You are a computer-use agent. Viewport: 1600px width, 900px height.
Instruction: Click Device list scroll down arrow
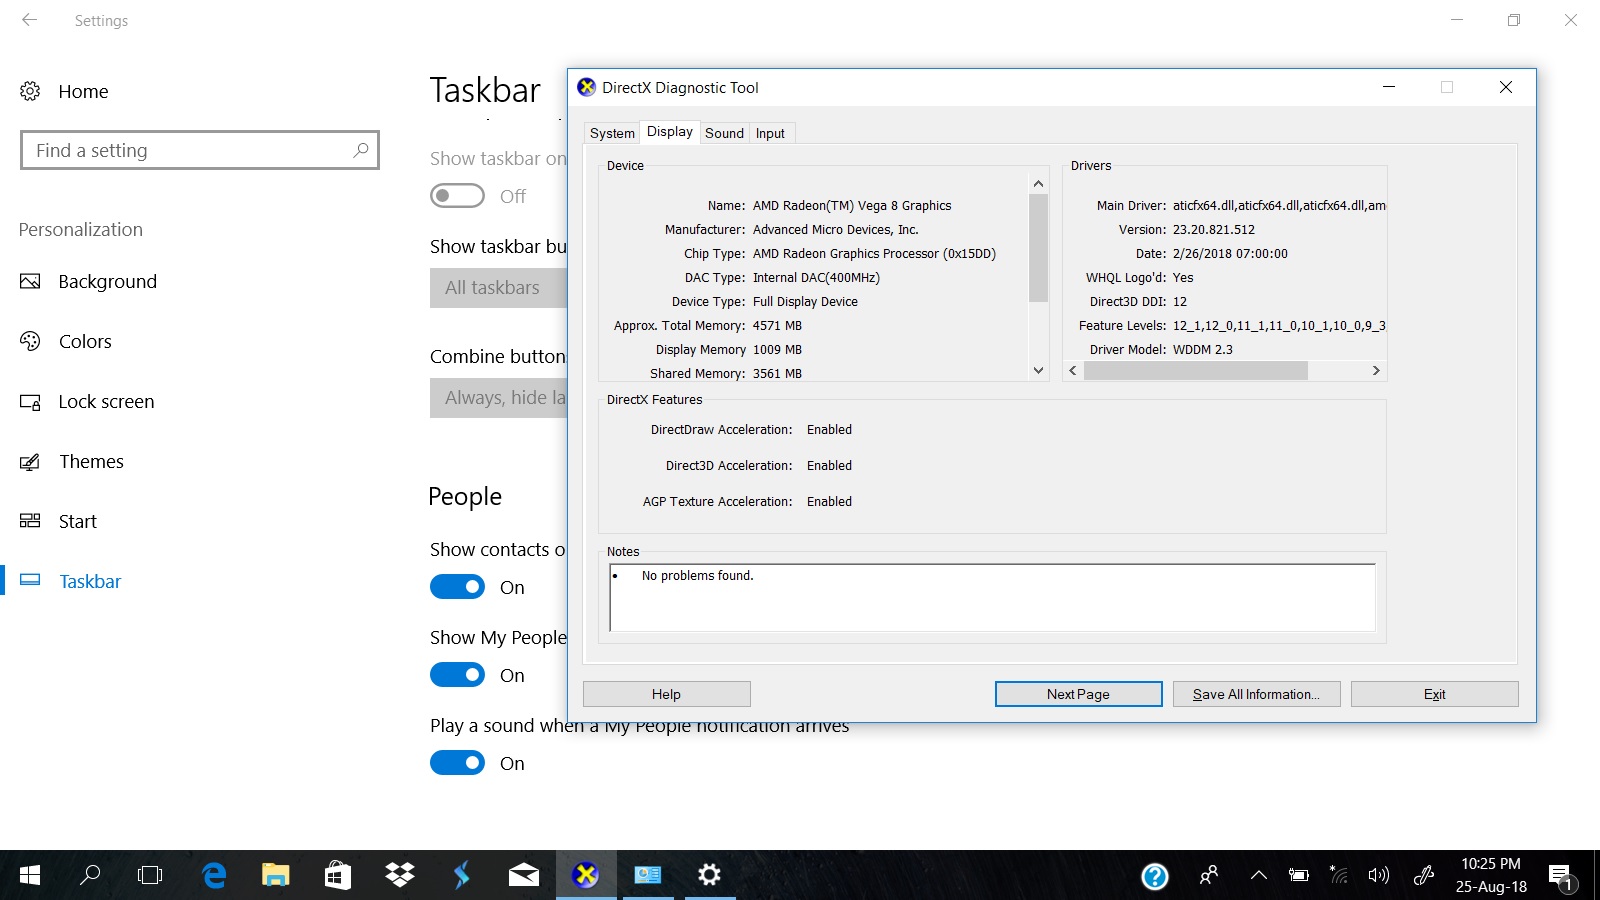1038,370
